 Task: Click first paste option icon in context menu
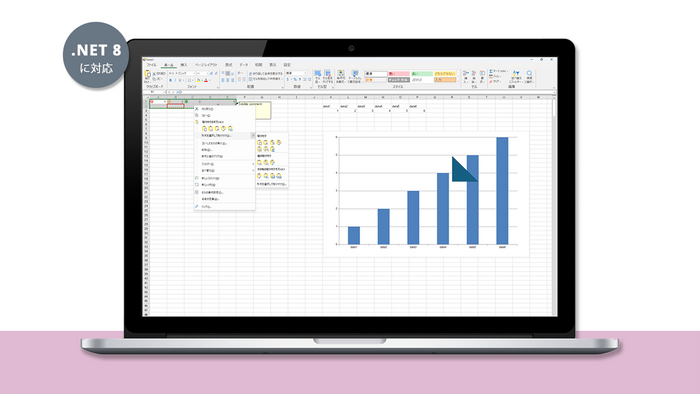coord(204,129)
